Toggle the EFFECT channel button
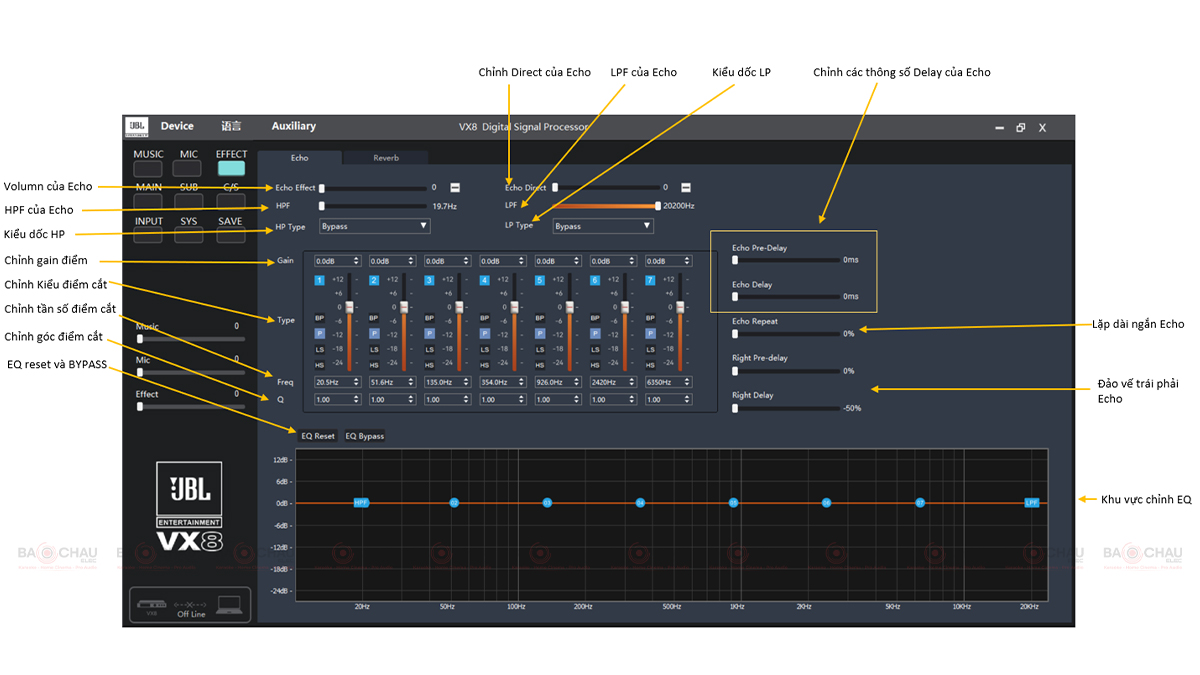 231,167
